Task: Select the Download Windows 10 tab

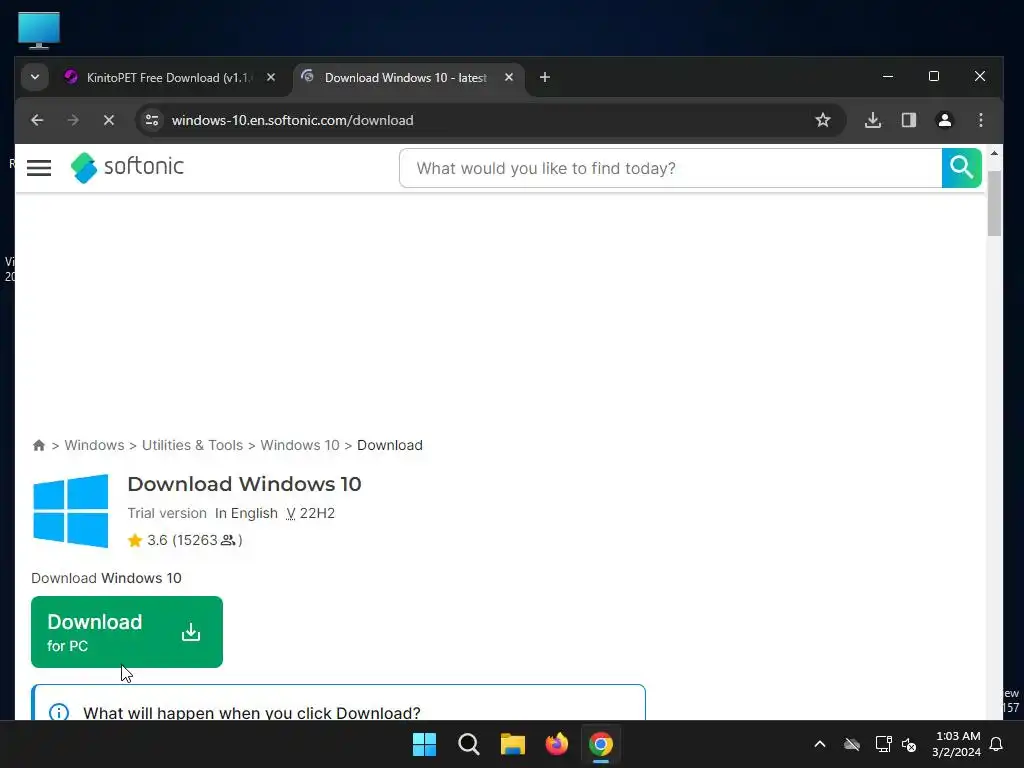Action: point(405,78)
